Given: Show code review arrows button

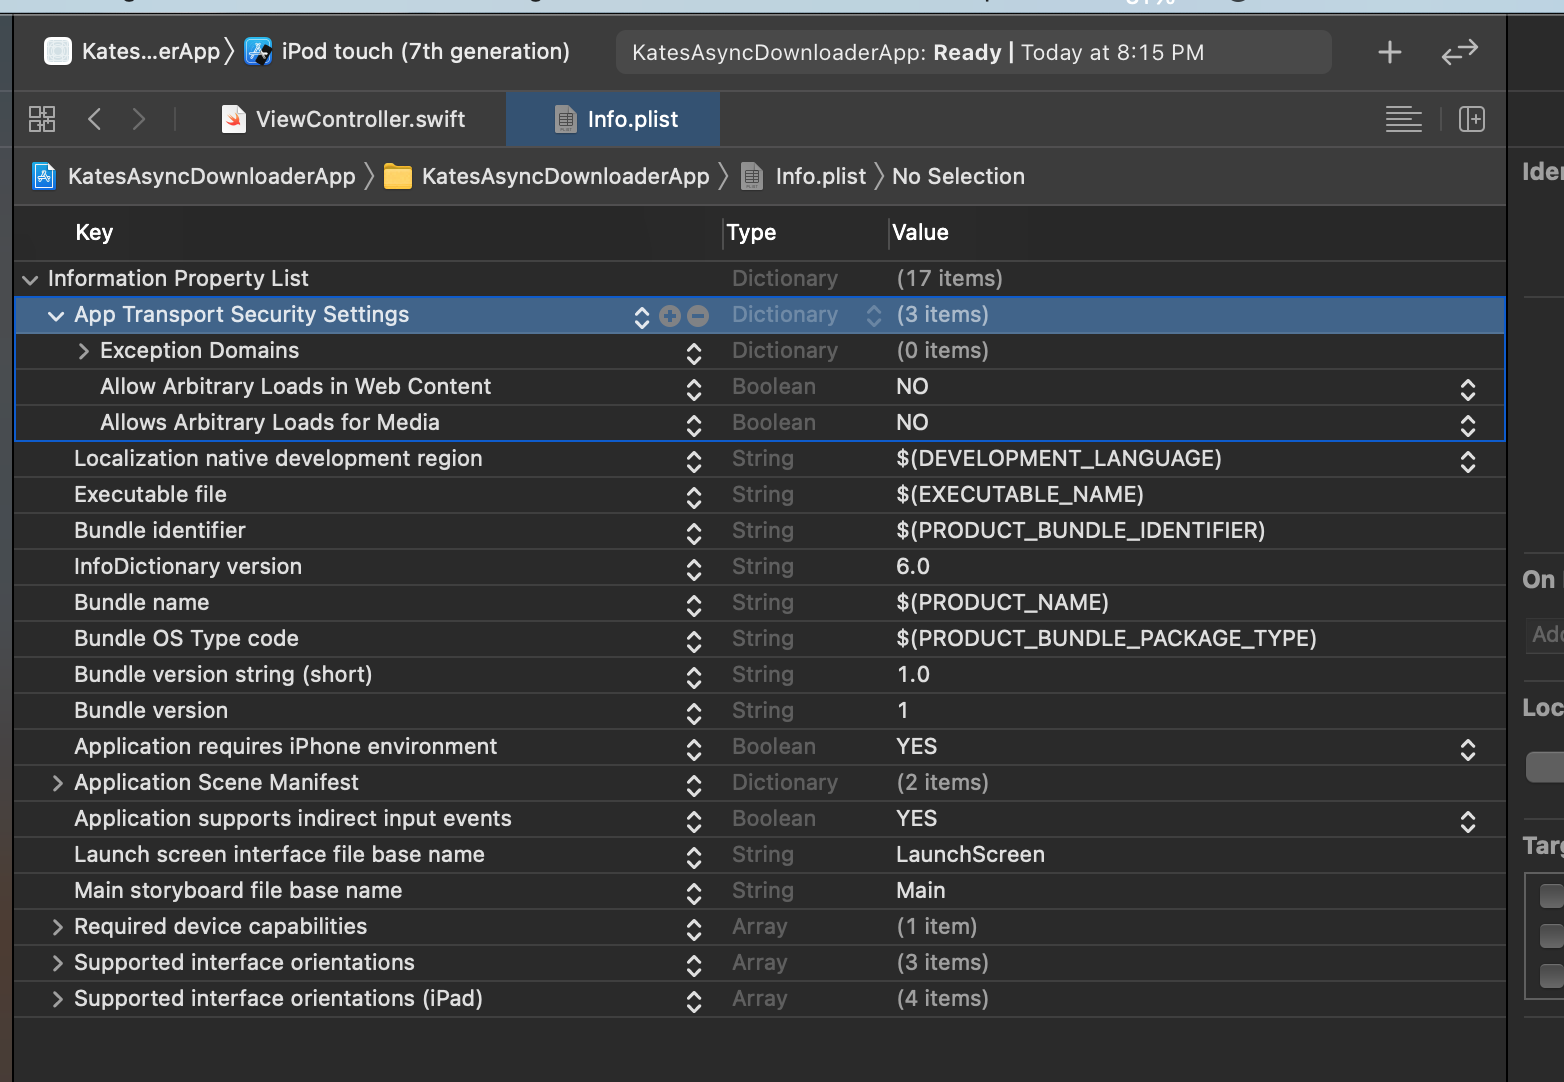Looking at the screenshot, I should point(1460,52).
